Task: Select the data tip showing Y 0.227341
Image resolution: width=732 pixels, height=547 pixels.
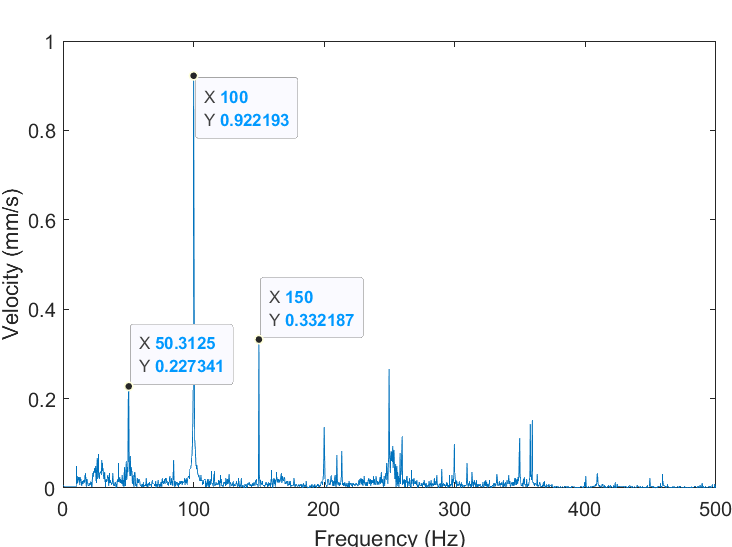Action: tap(182, 354)
